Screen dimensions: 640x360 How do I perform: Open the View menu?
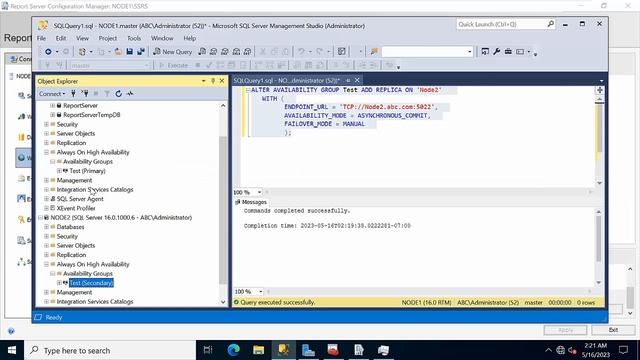(x=82, y=38)
